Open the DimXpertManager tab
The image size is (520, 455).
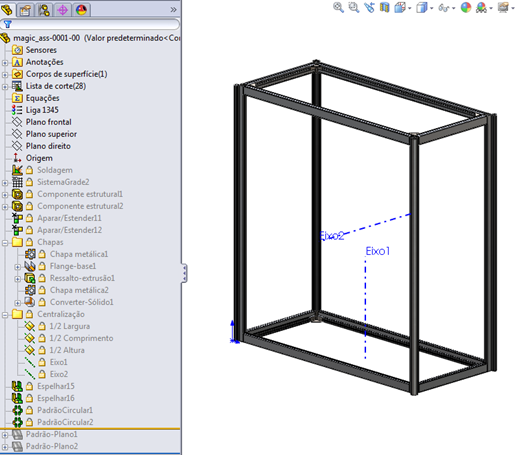tap(62, 10)
